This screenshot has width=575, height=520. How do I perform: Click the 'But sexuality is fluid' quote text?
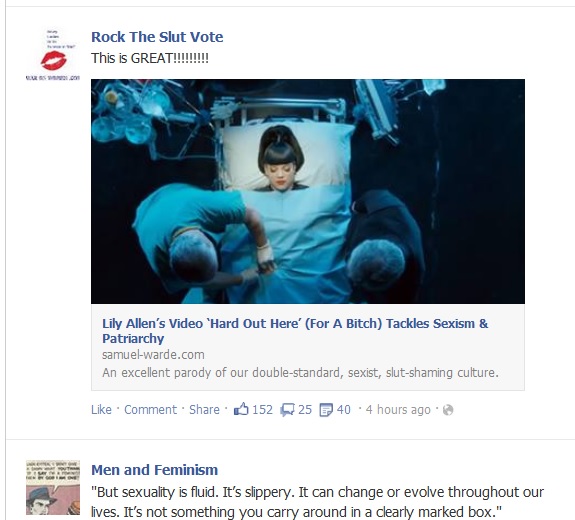(317, 502)
